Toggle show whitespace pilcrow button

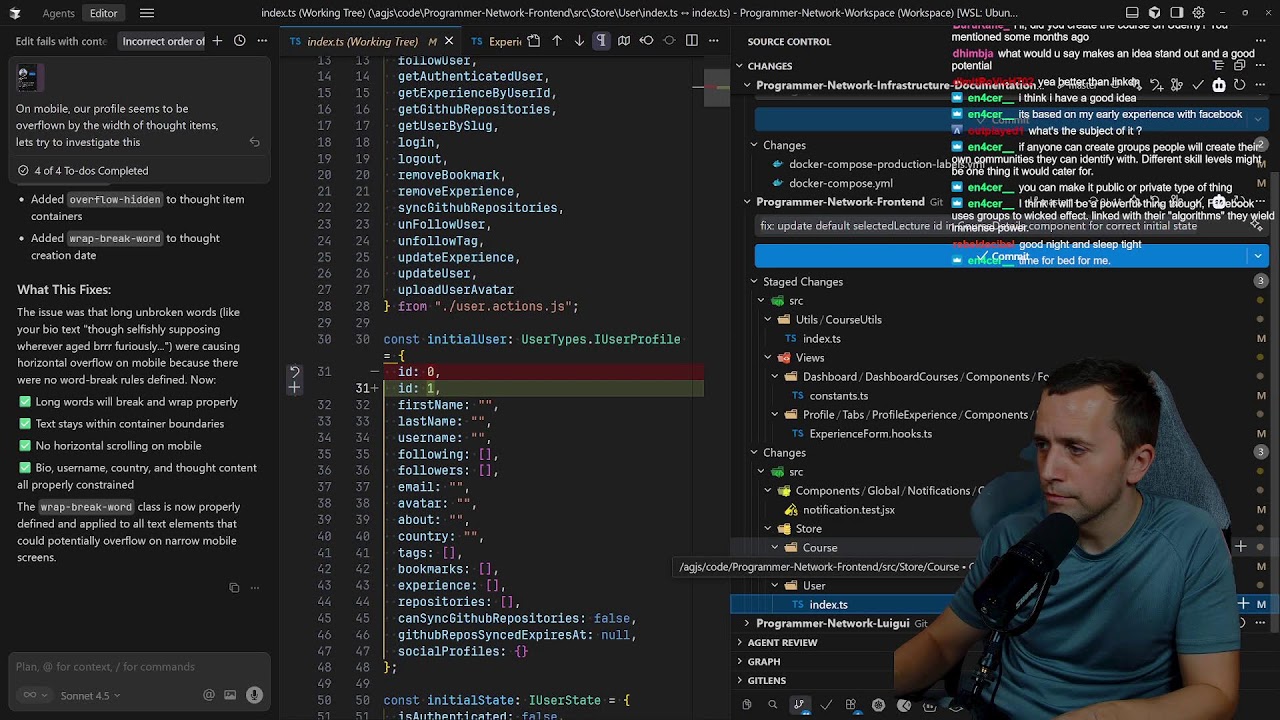coord(601,41)
